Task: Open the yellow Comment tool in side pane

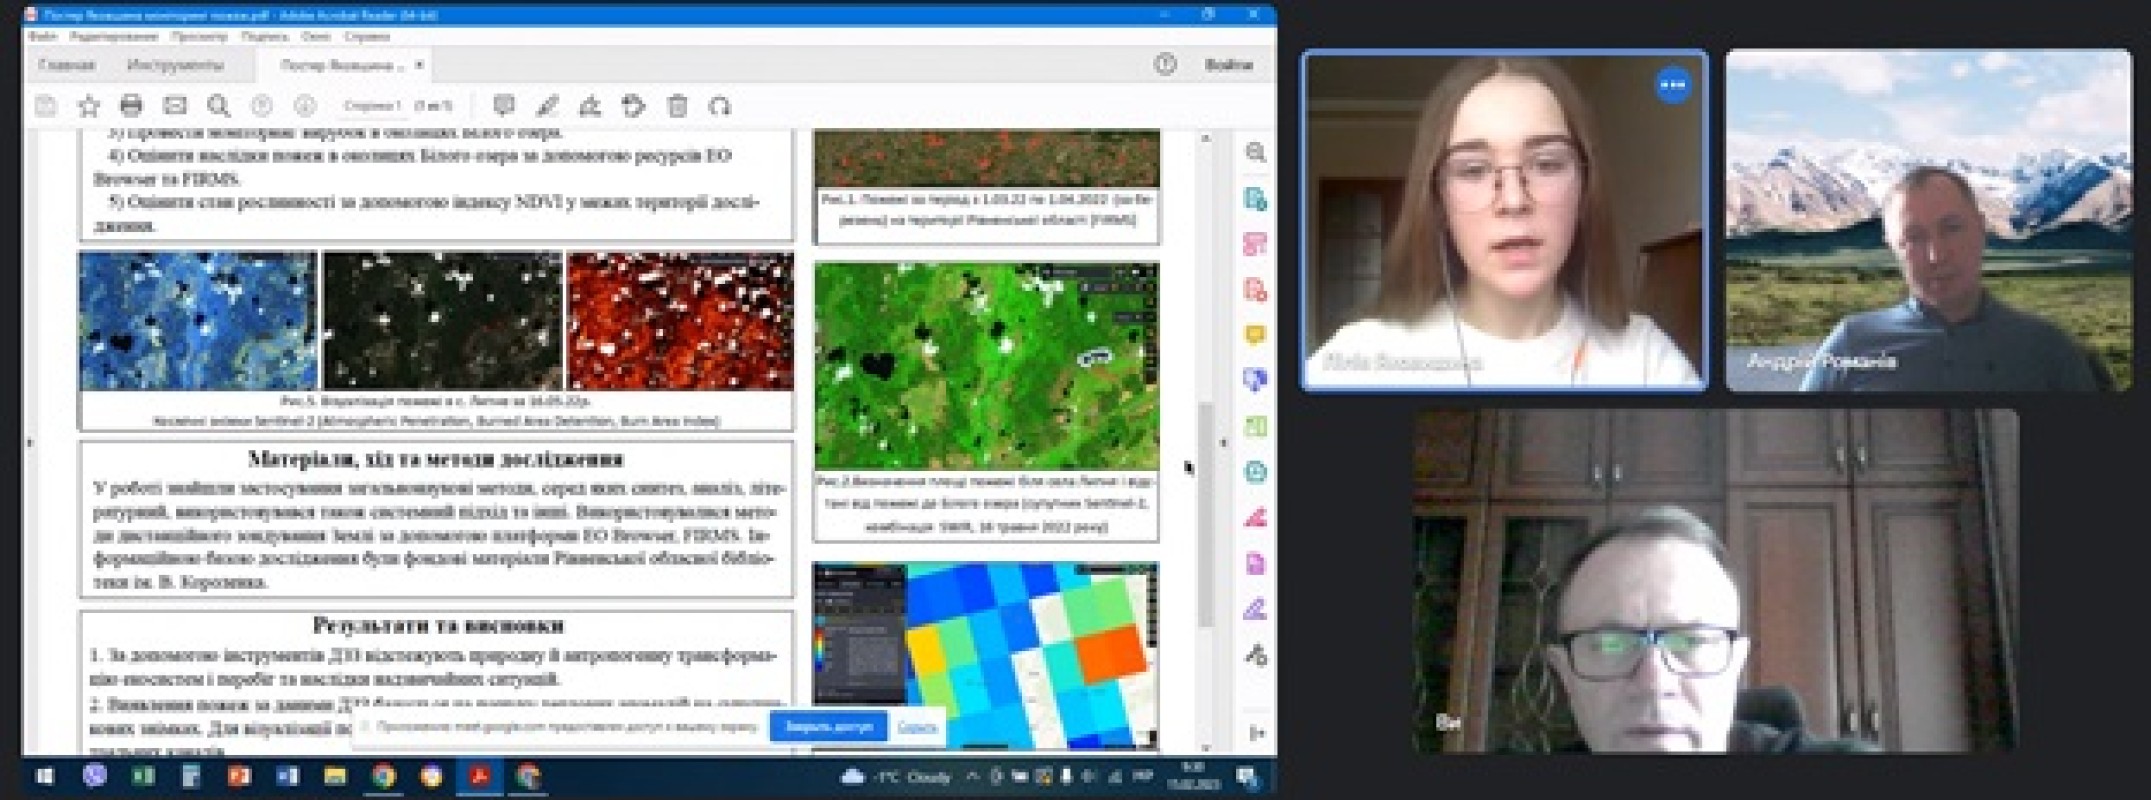Action: pyautogui.click(x=1255, y=335)
